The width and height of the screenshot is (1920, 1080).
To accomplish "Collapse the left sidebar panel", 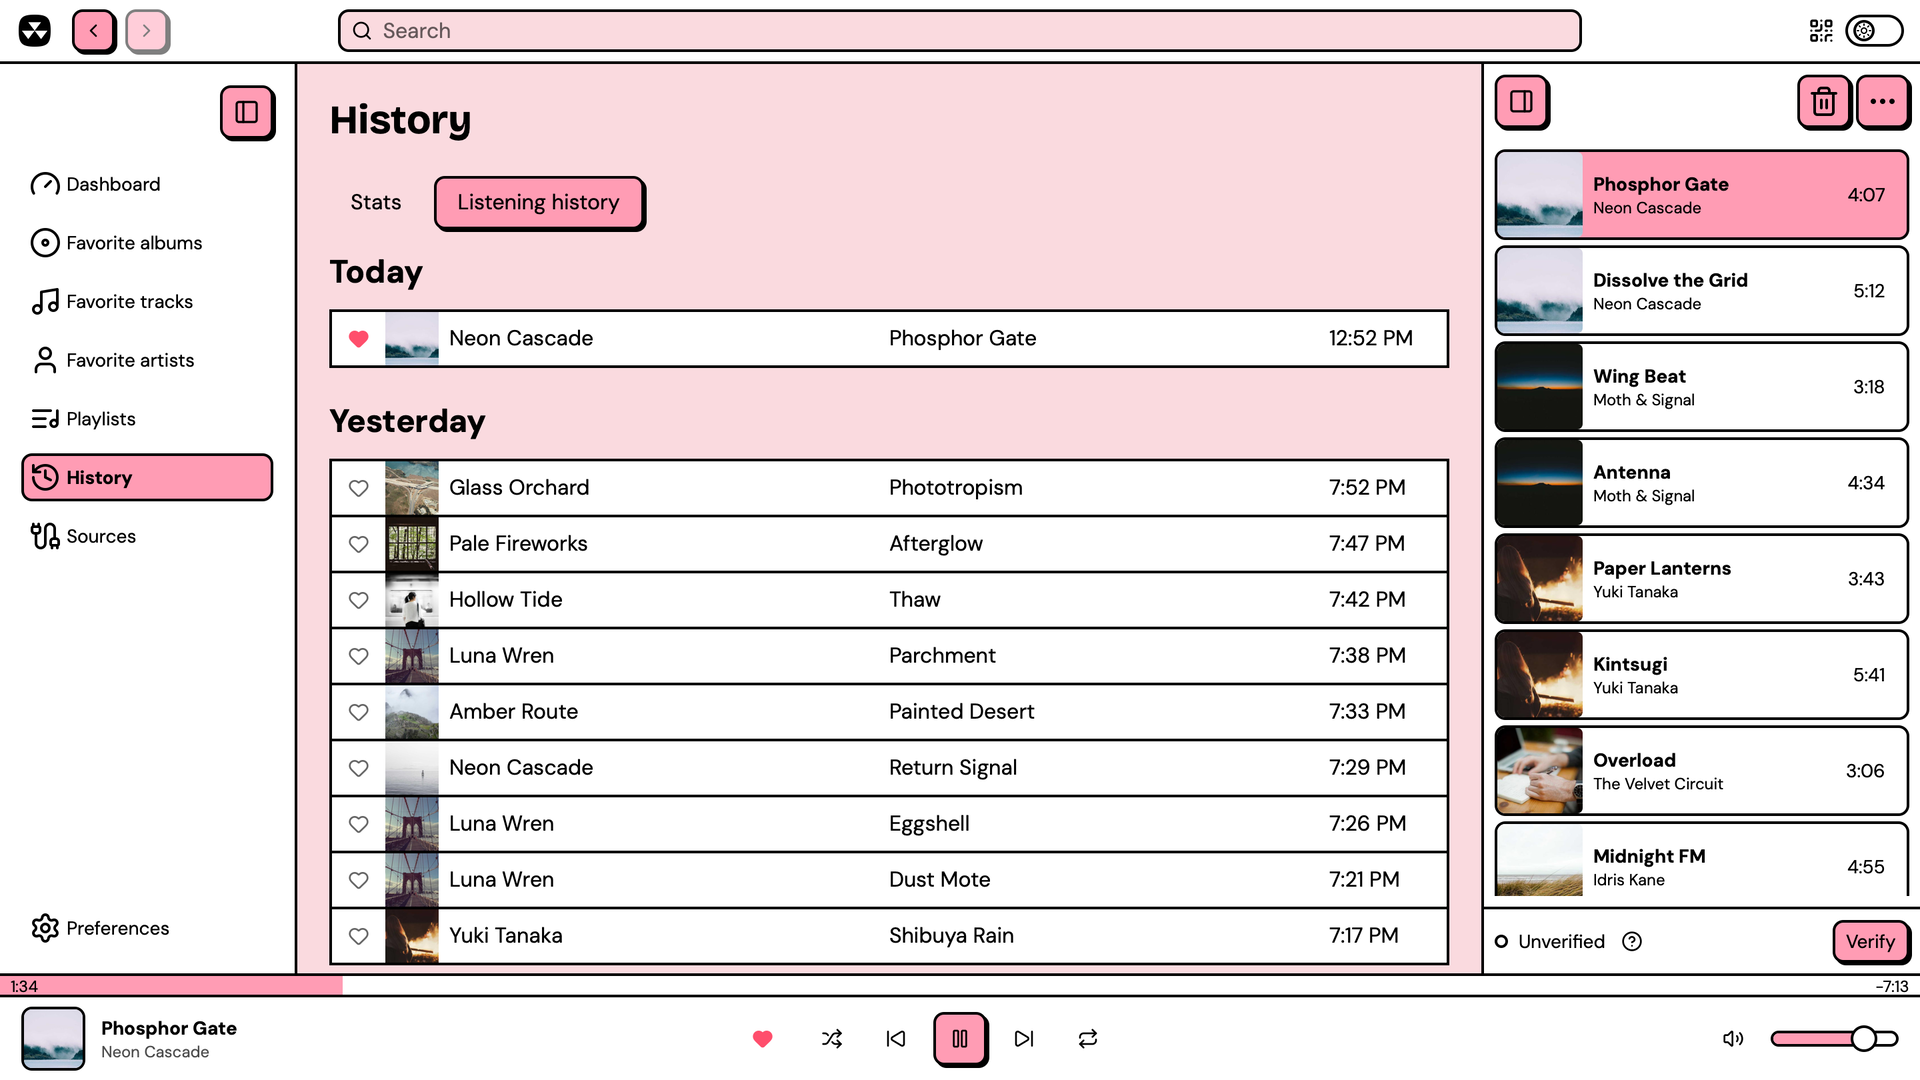I will point(247,112).
